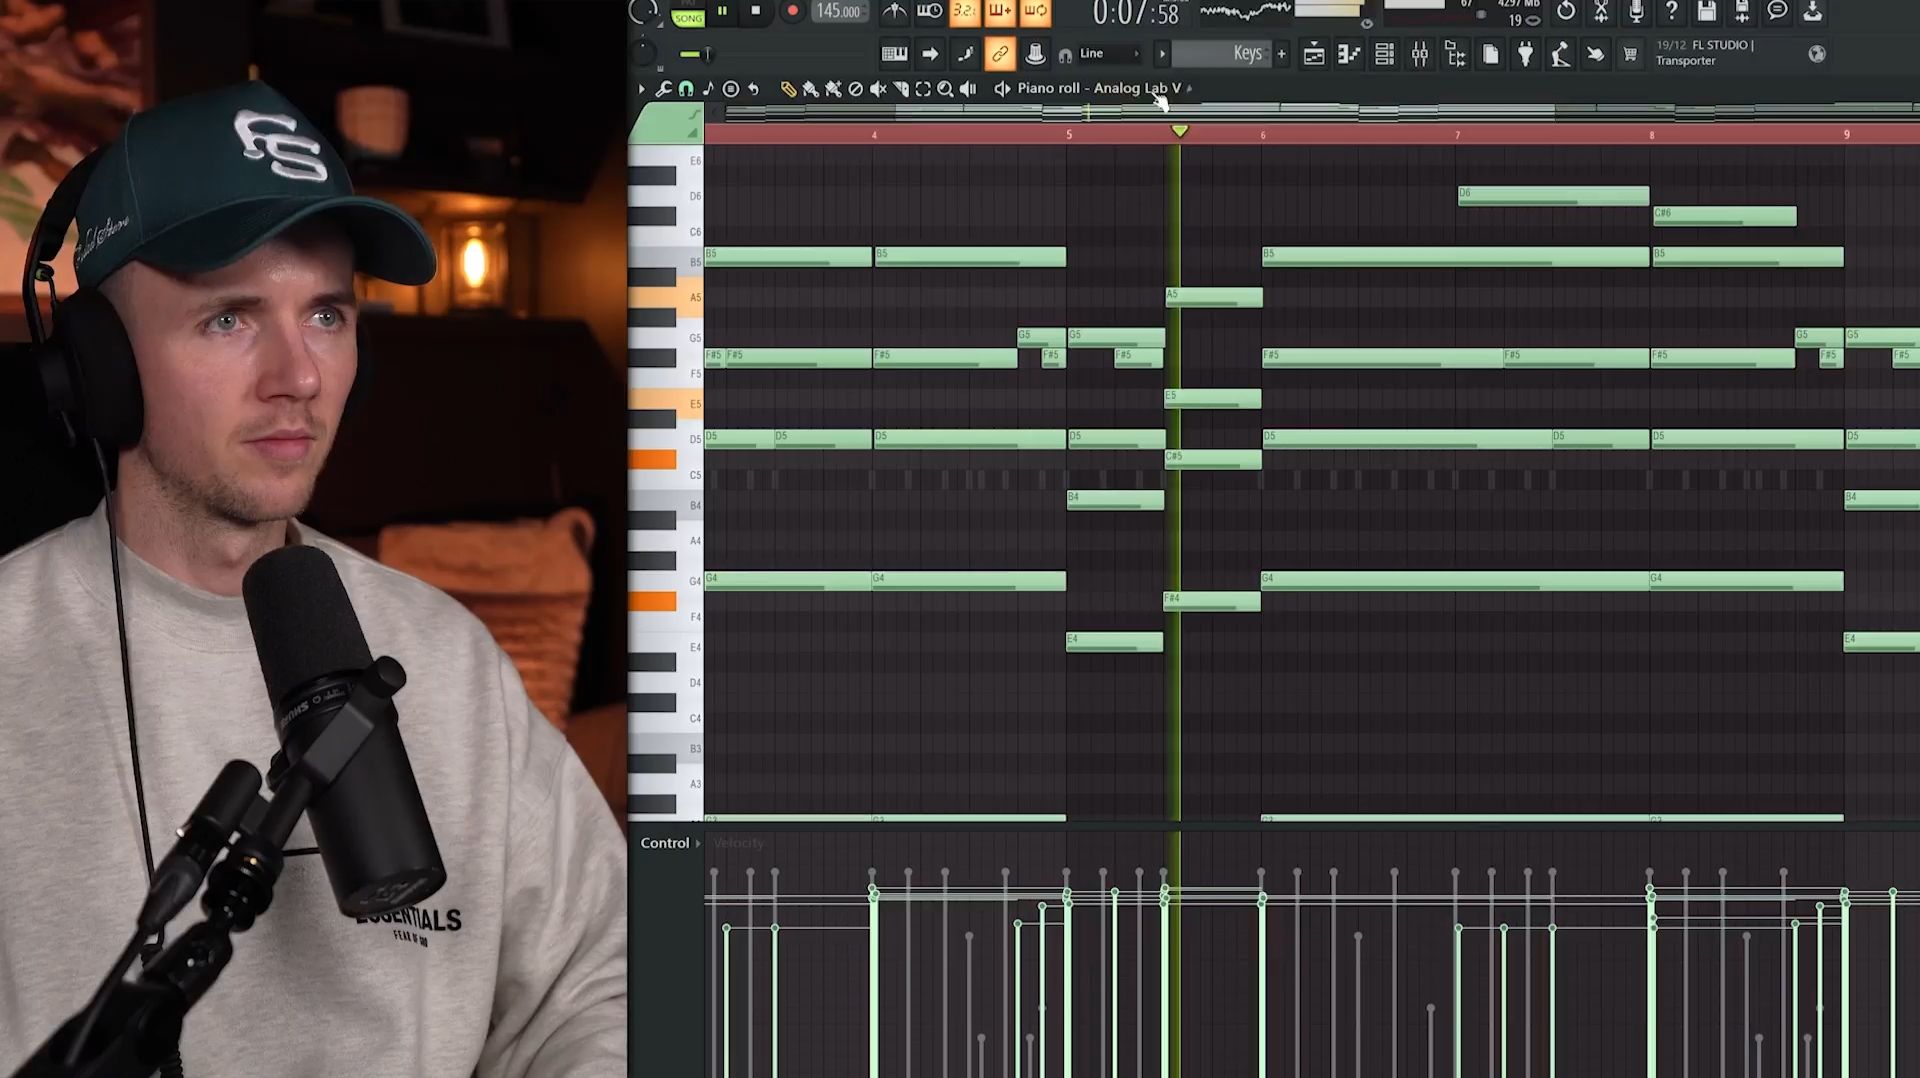Image resolution: width=1920 pixels, height=1078 pixels.
Task: Add a new pattern with plus button
Action: point(1281,54)
